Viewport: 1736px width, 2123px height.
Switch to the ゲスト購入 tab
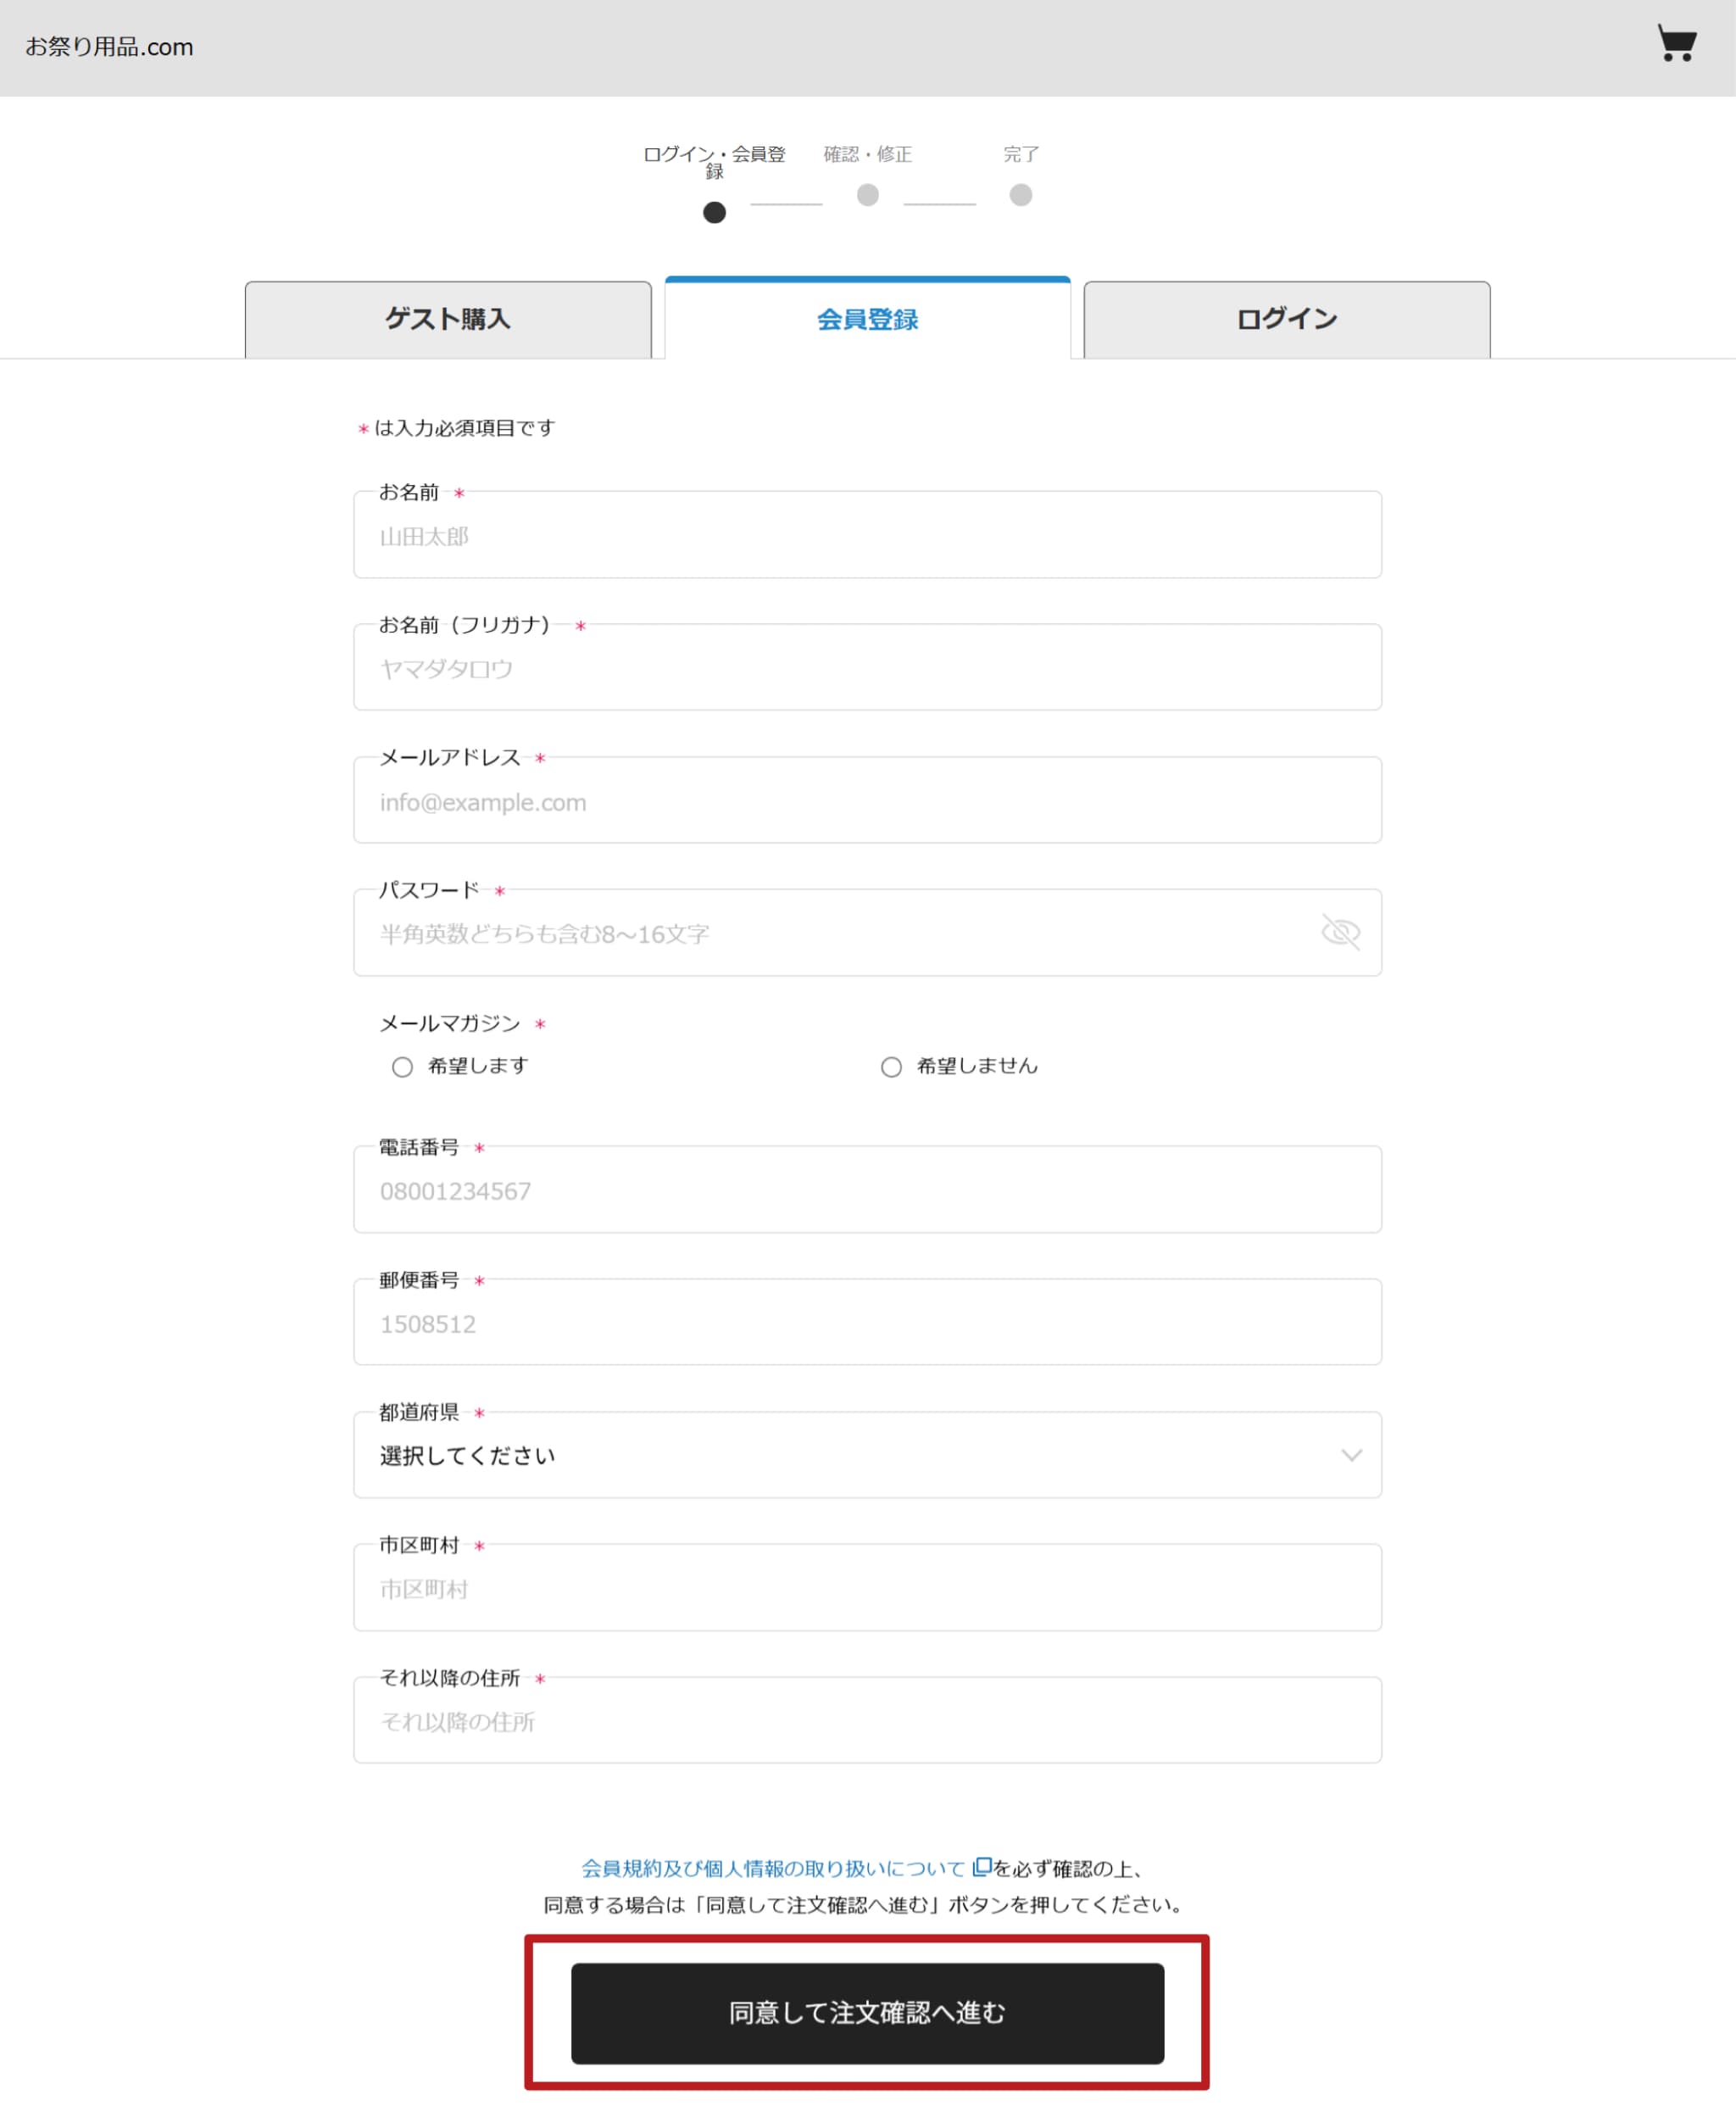click(x=447, y=320)
